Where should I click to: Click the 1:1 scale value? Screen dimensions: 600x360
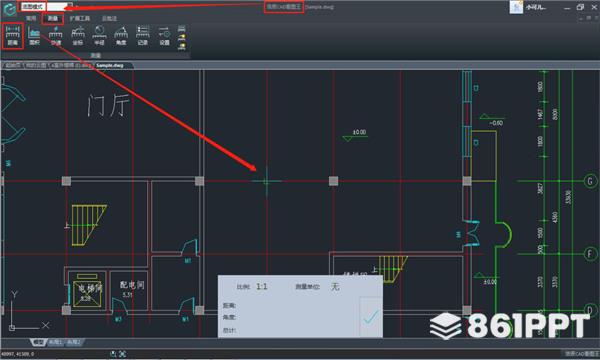pyautogui.click(x=262, y=287)
